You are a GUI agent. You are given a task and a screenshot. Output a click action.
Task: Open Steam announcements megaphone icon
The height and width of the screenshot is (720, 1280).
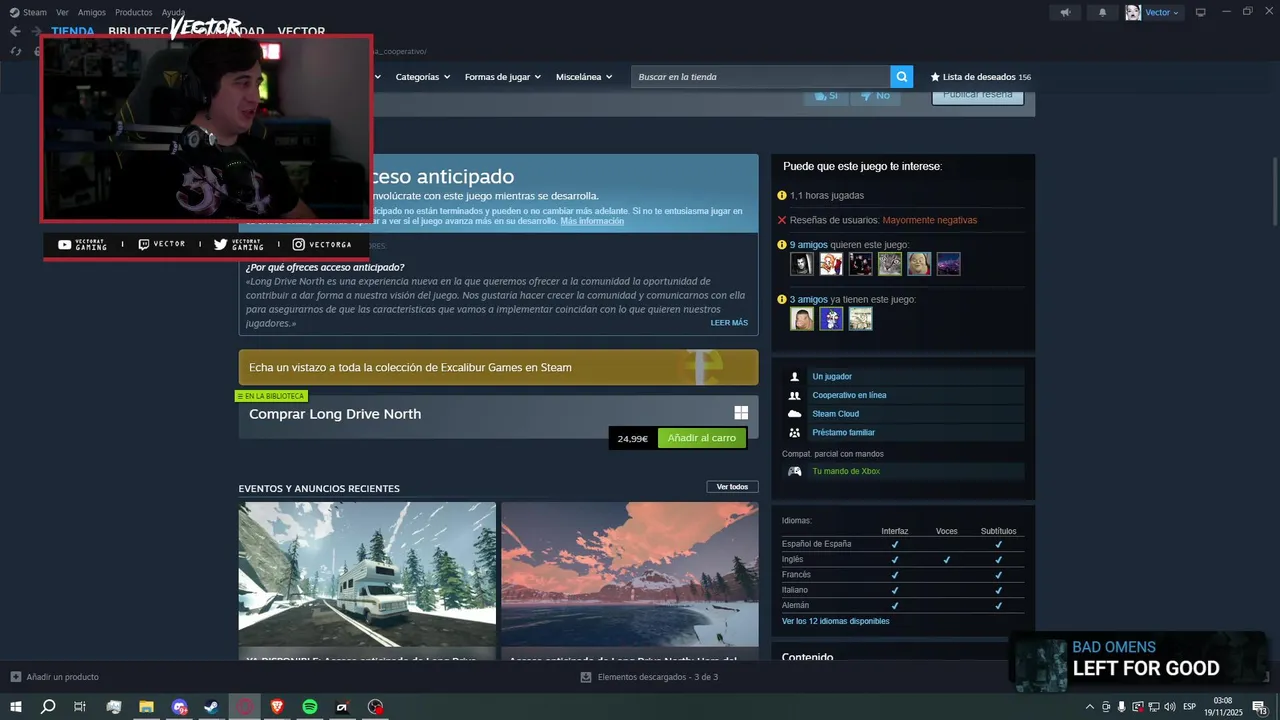[x=1065, y=12]
